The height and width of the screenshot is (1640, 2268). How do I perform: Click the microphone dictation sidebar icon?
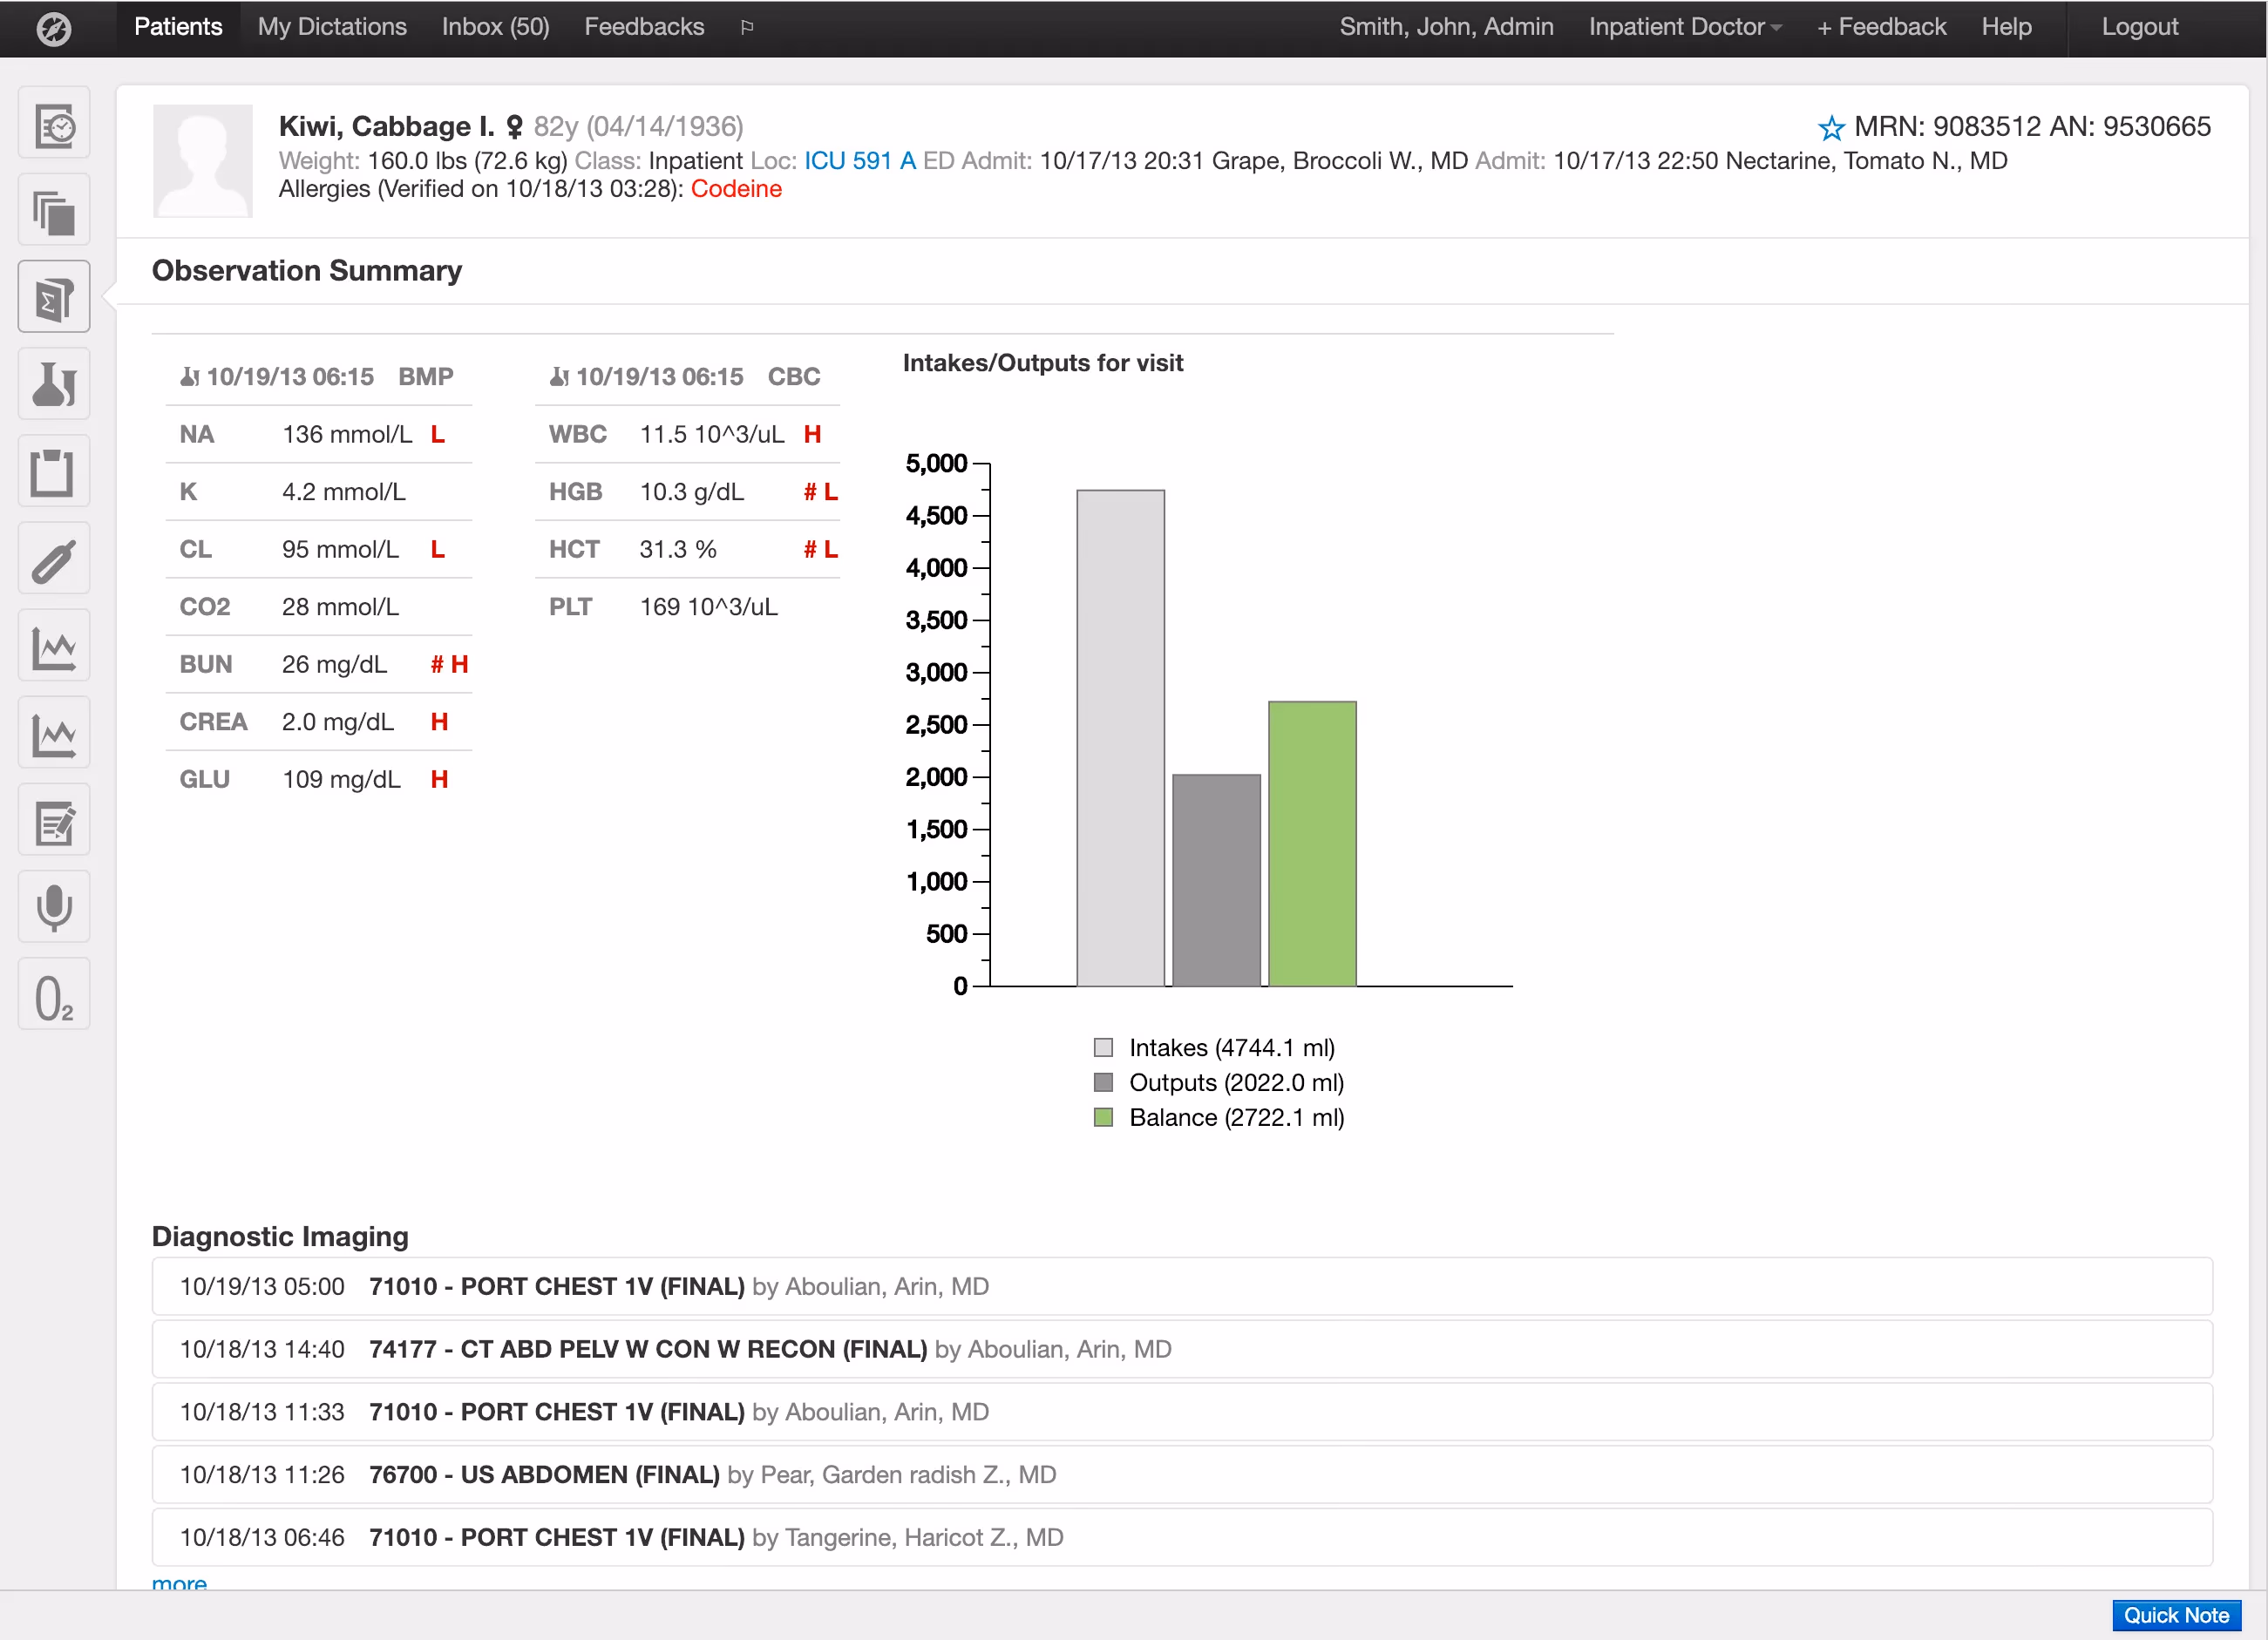(54, 907)
